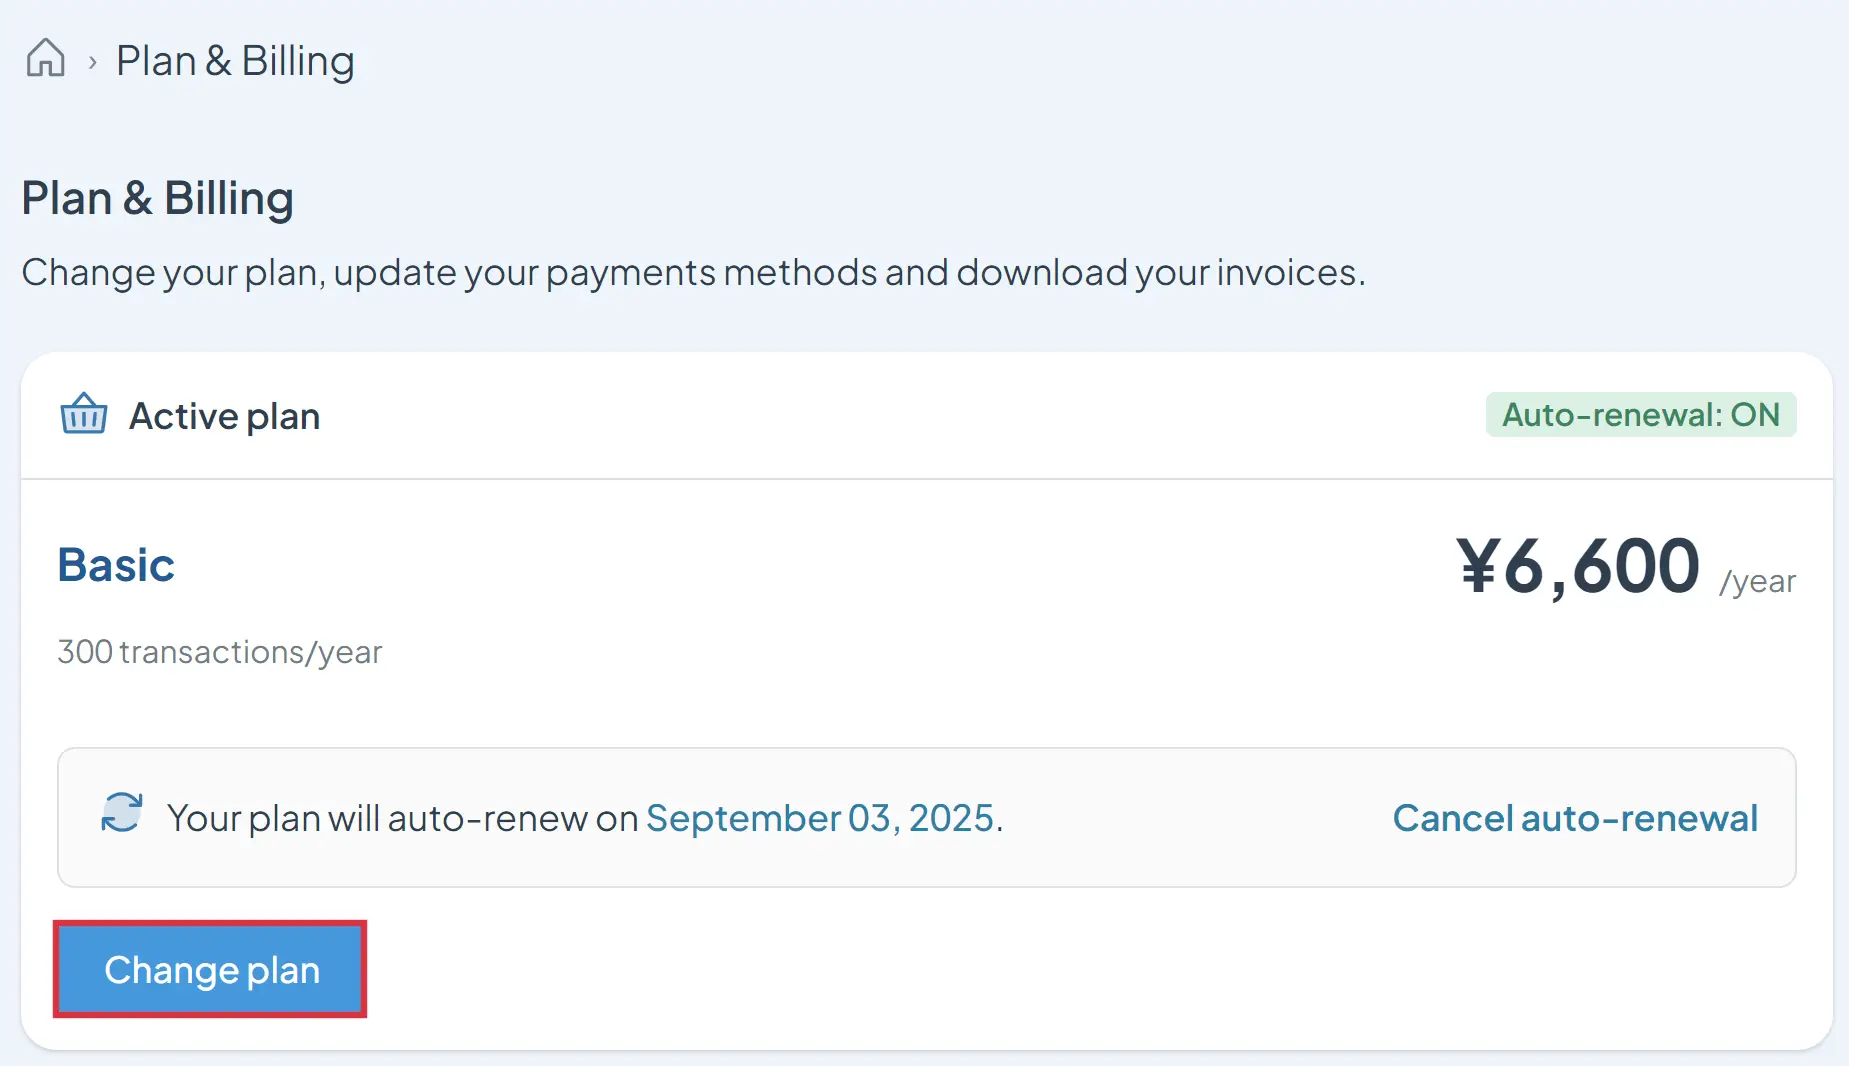The width and height of the screenshot is (1849, 1066).
Task: Click the auto-renew refresh arrows icon
Action: pyautogui.click(x=122, y=813)
